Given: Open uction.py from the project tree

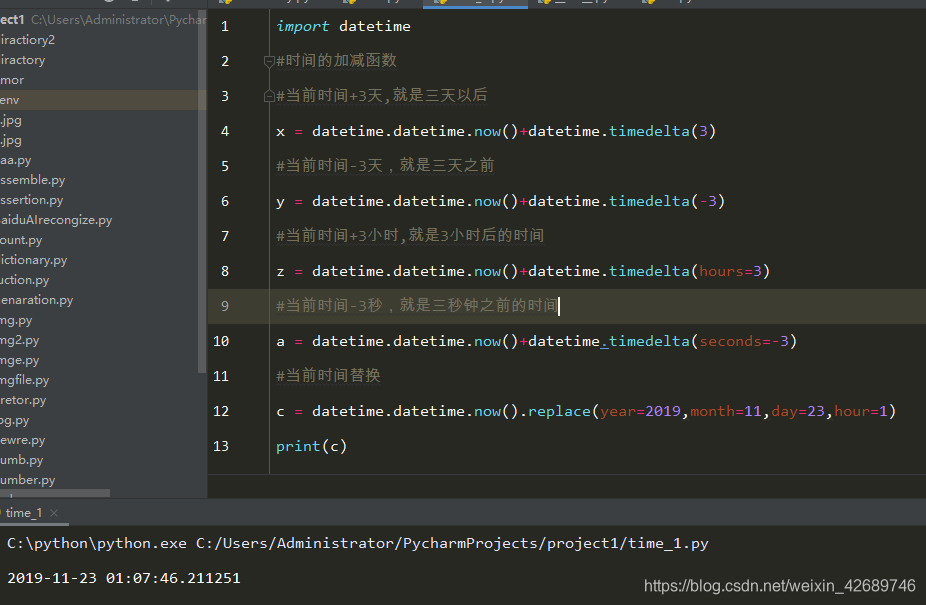Looking at the screenshot, I should coord(25,280).
